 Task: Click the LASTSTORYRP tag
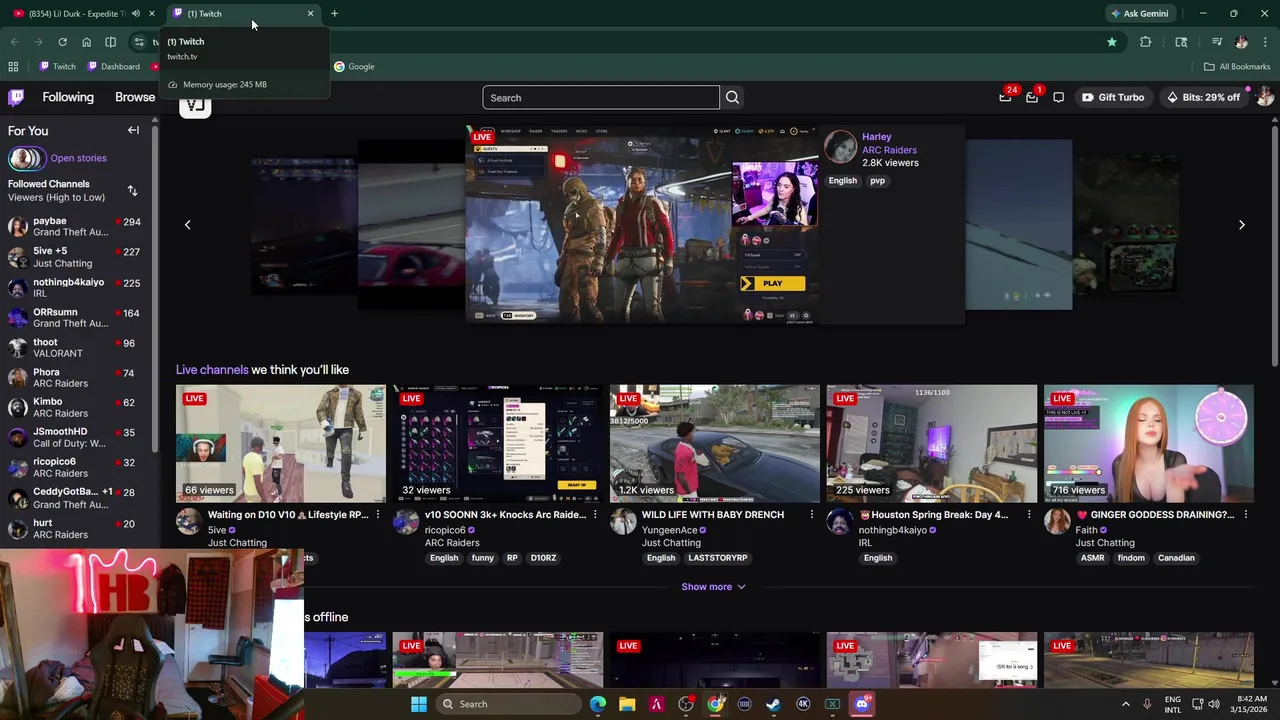tap(717, 558)
